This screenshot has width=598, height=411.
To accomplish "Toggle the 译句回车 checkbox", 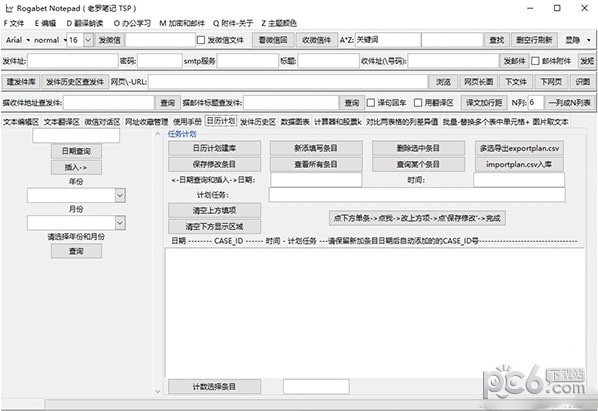I will click(x=371, y=103).
